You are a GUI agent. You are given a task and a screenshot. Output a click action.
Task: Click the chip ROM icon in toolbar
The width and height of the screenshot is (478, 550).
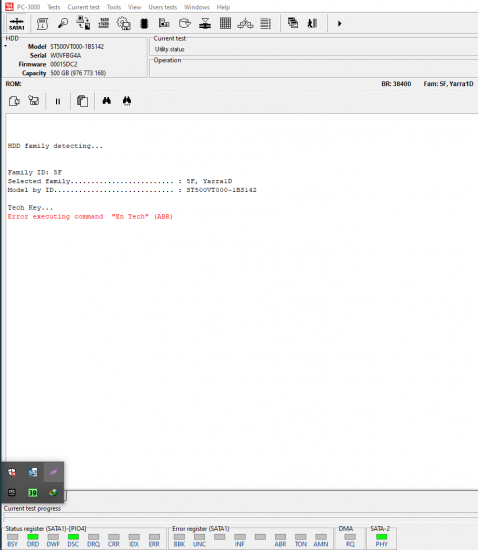tap(144, 24)
